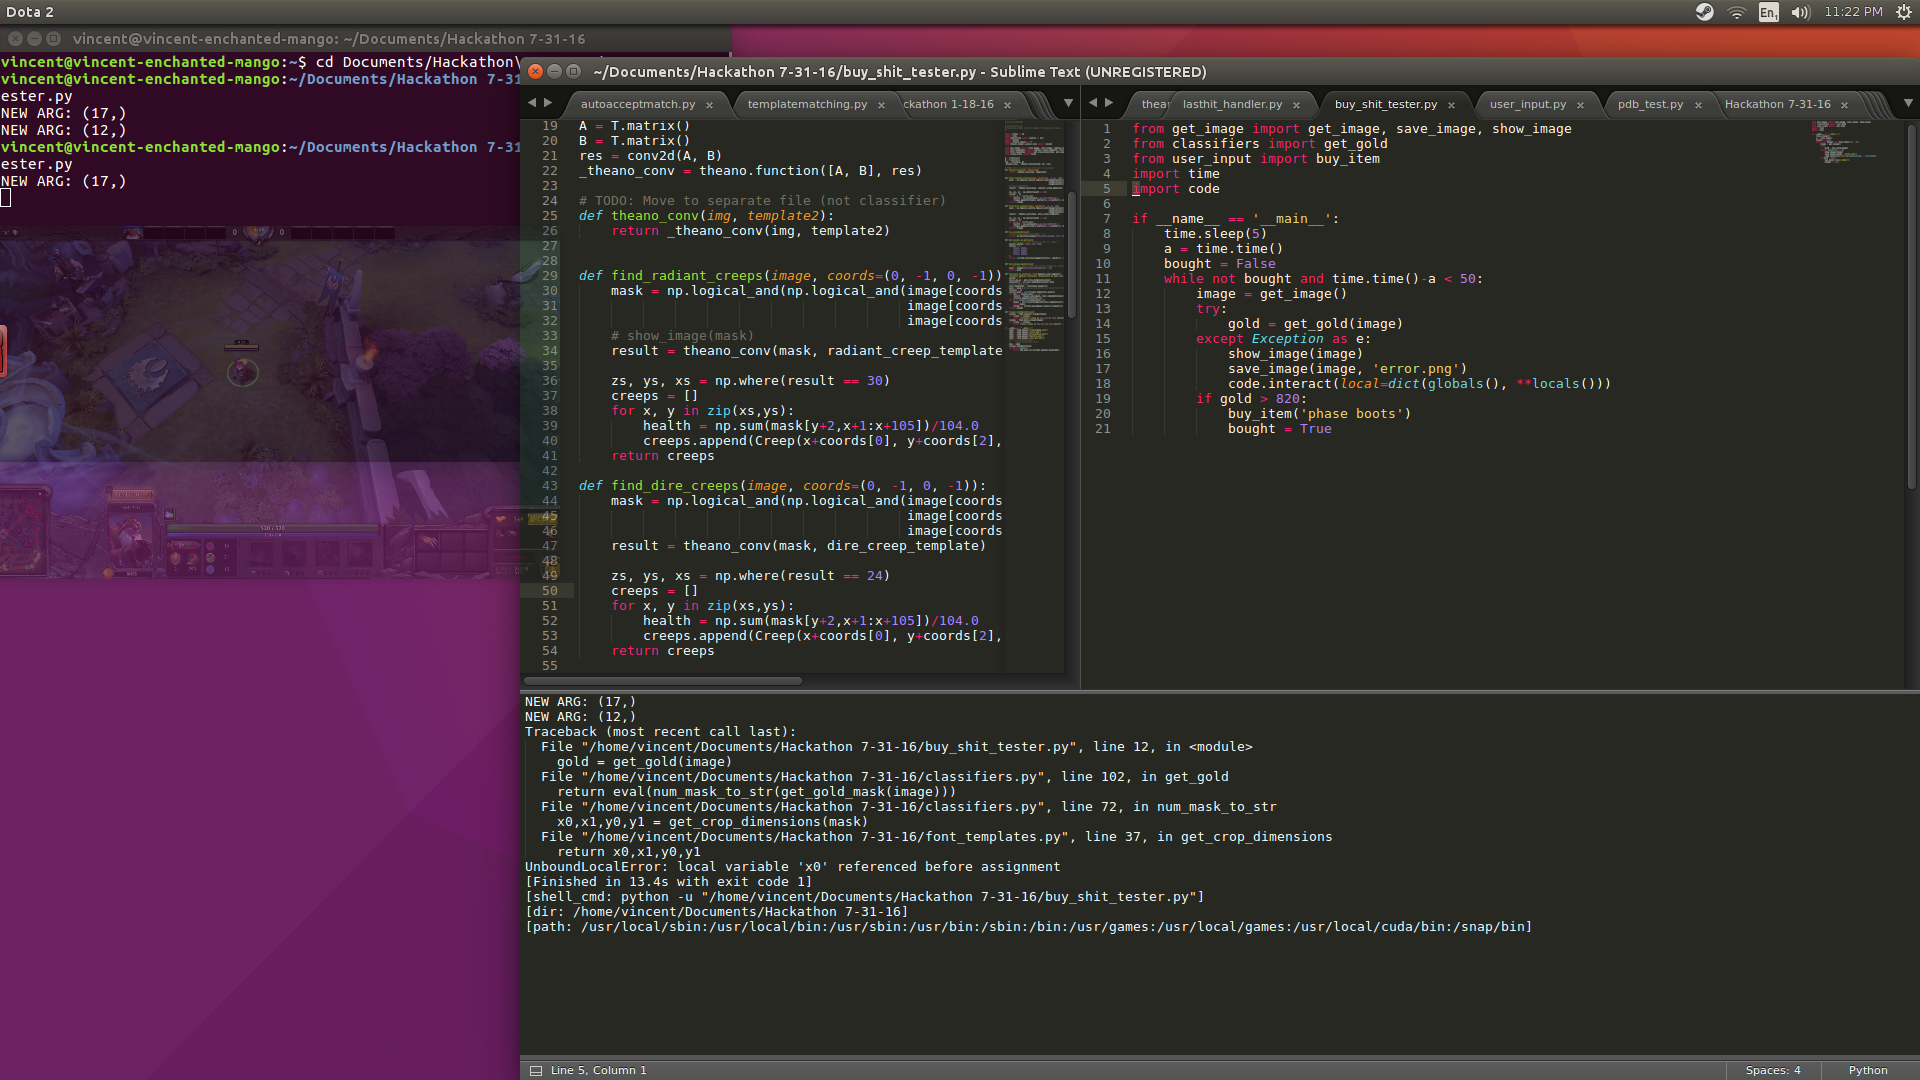
Task: Close the buy_shit_tester.py tab
Action: click(1451, 105)
